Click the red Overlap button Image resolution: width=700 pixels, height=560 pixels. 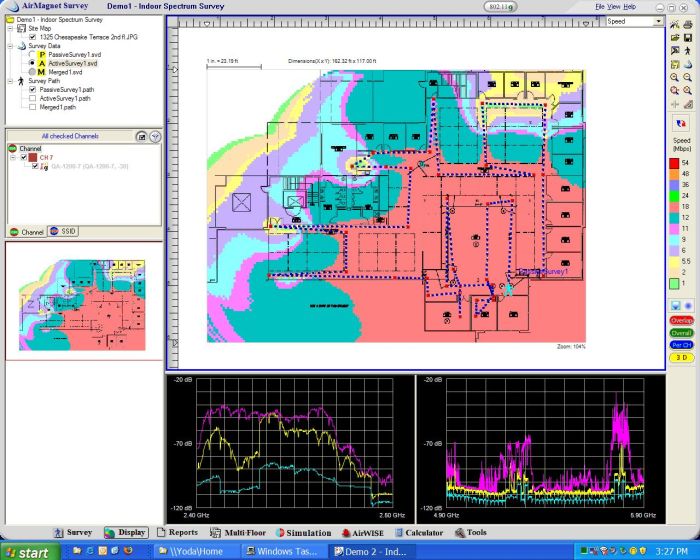click(x=681, y=321)
